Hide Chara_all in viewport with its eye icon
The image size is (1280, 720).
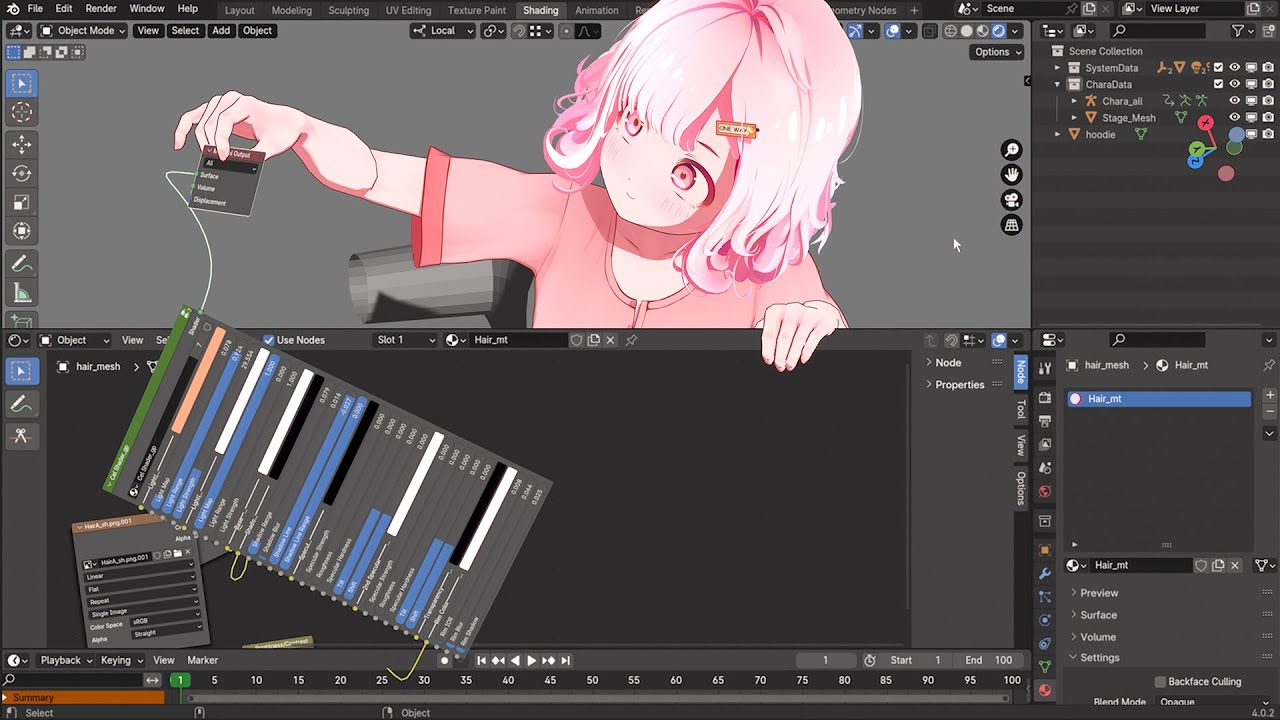tap(1235, 101)
